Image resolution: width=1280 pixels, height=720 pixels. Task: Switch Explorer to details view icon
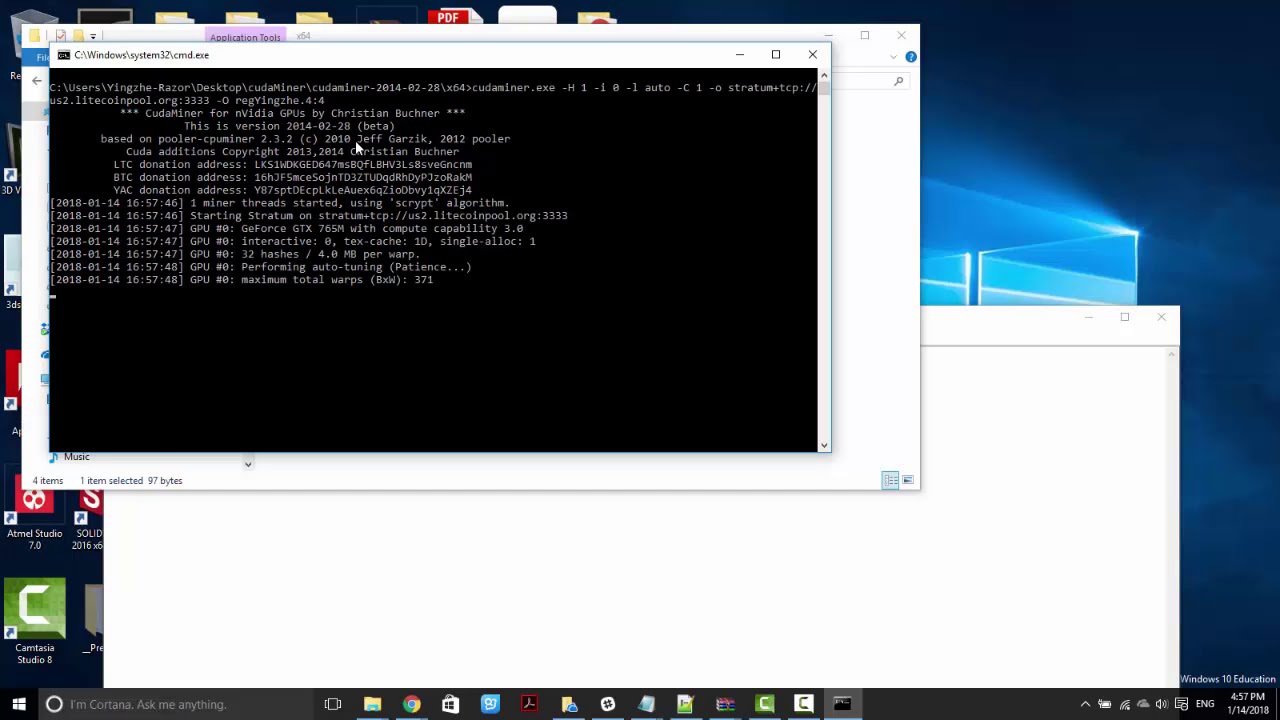(x=890, y=480)
